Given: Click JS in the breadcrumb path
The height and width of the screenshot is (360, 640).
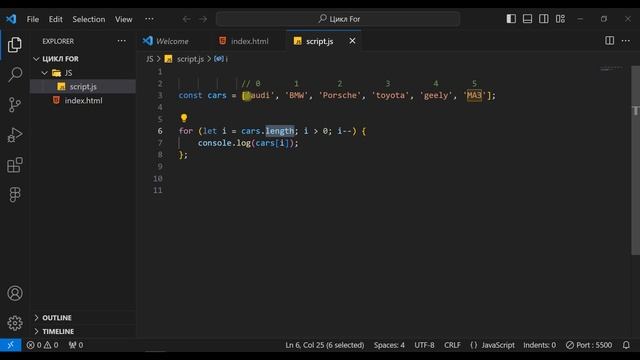Looking at the screenshot, I should (x=149, y=59).
